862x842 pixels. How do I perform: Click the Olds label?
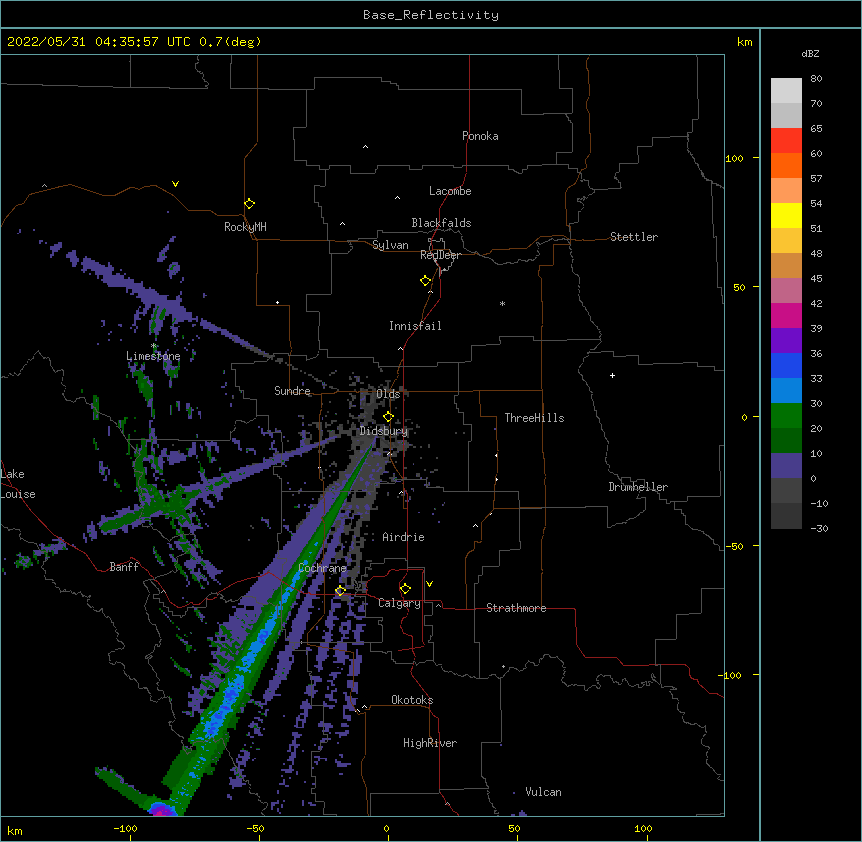(x=388, y=394)
